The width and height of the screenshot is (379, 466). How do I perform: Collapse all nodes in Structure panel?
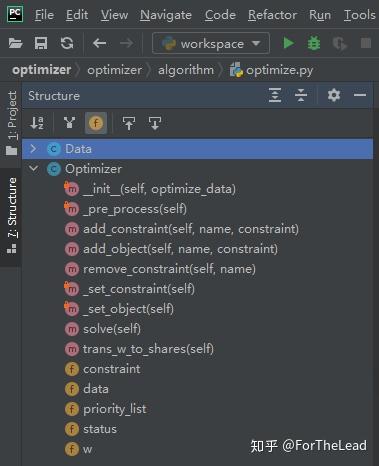click(301, 95)
